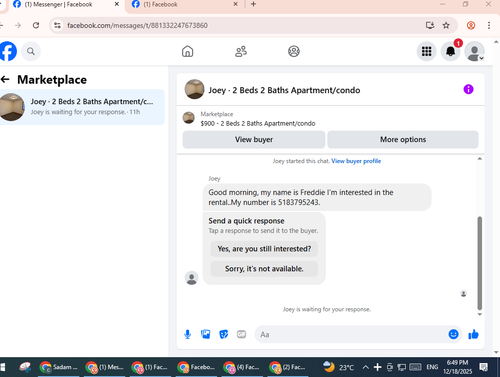Open the Groups icon in top navigation
The image size is (500, 377).
click(294, 51)
